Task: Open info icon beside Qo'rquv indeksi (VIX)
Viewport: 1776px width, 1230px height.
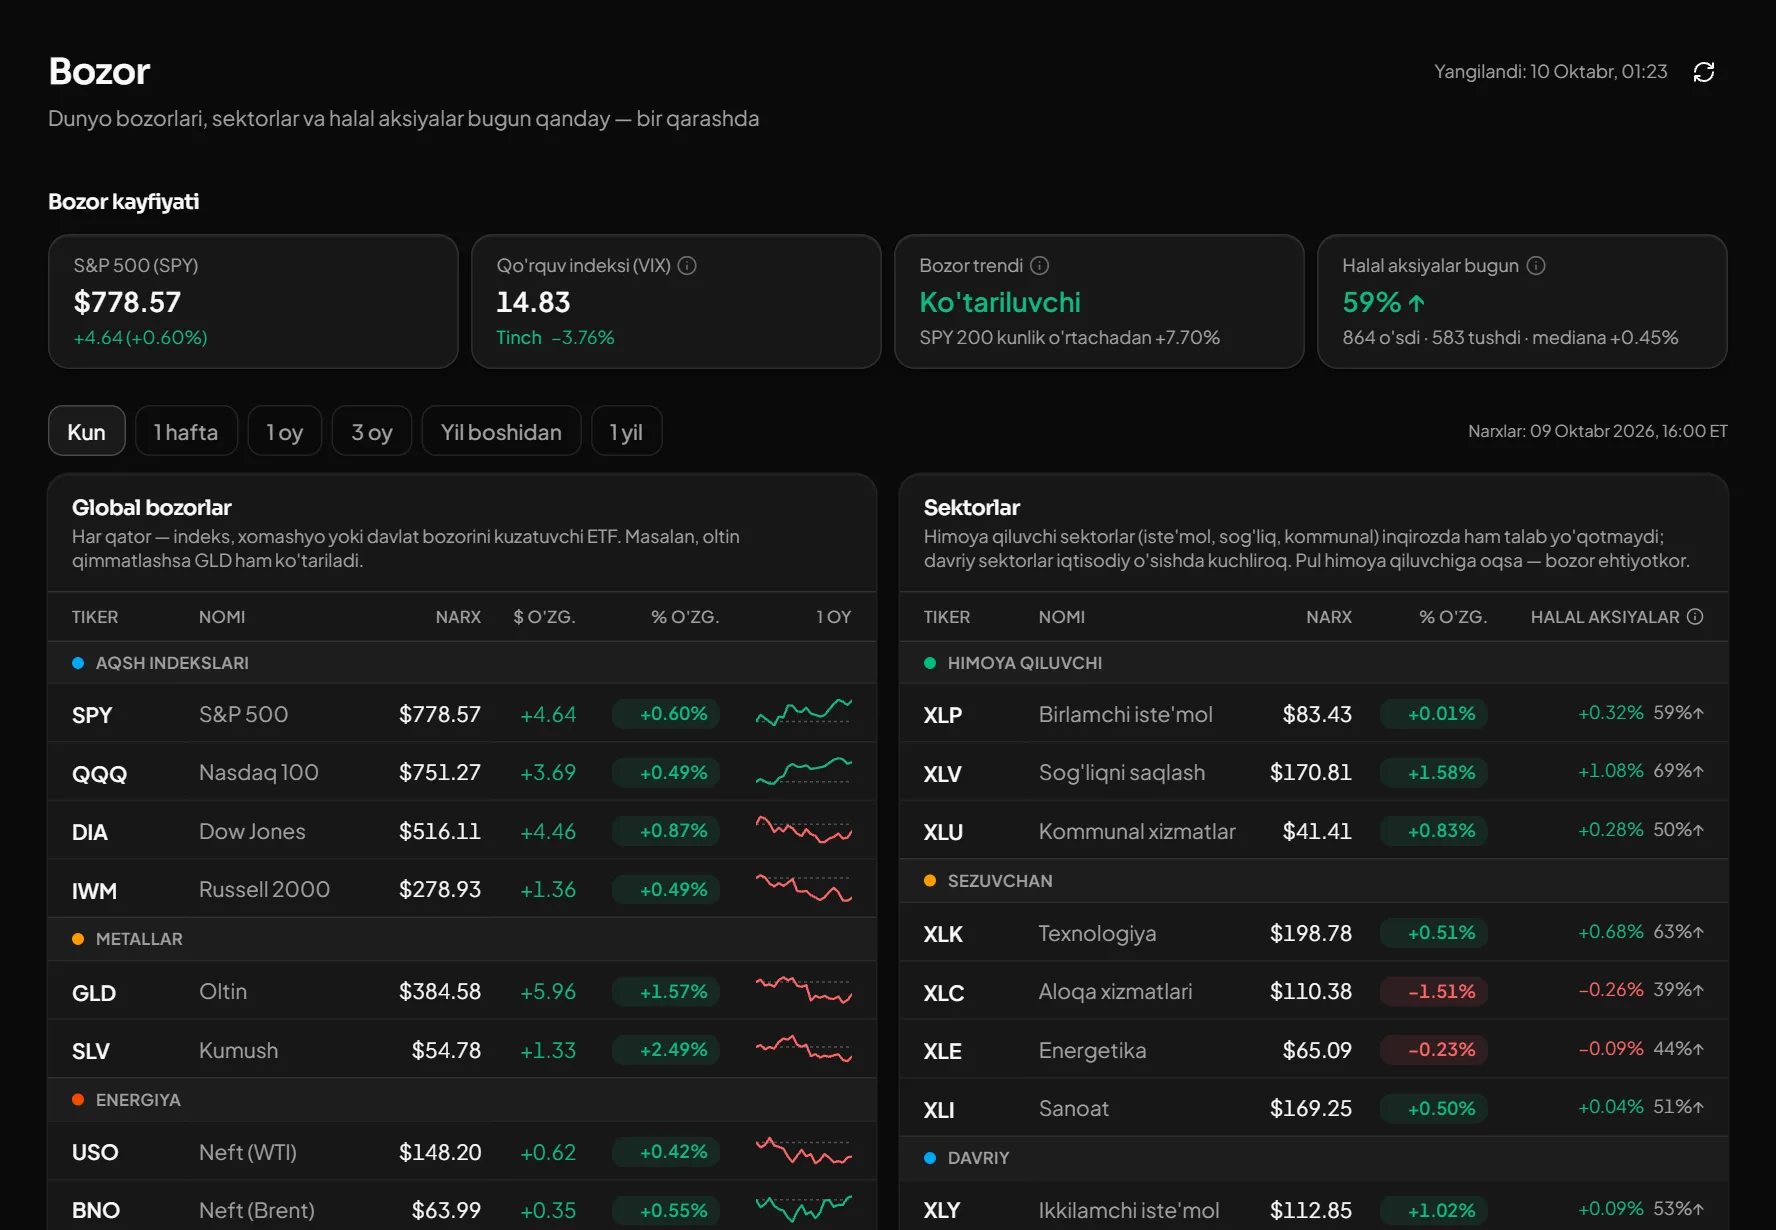Action: tap(687, 266)
